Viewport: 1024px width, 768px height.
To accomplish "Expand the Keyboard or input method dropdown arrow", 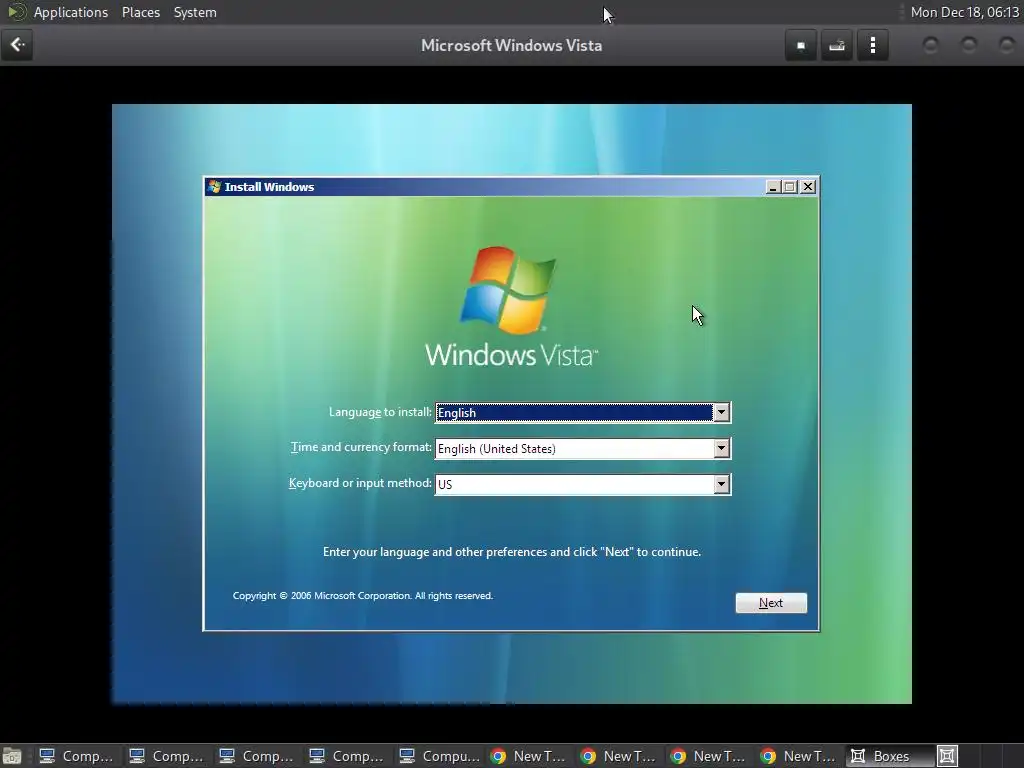I will tap(721, 485).
